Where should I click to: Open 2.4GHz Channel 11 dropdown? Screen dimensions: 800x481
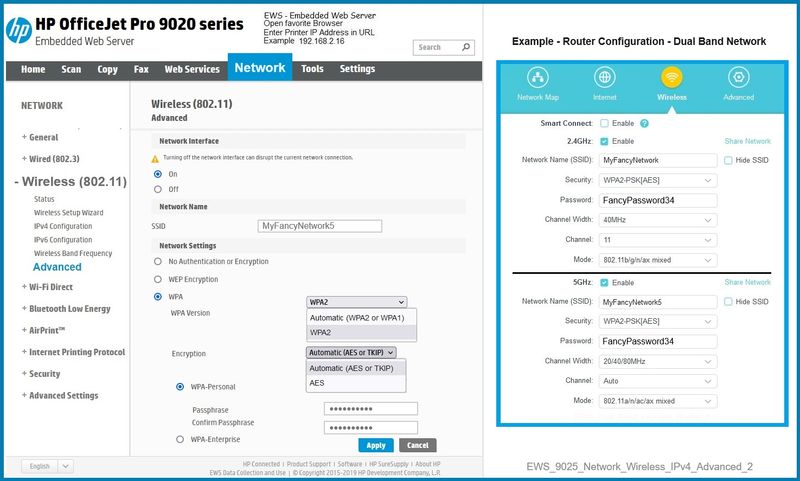click(x=658, y=240)
